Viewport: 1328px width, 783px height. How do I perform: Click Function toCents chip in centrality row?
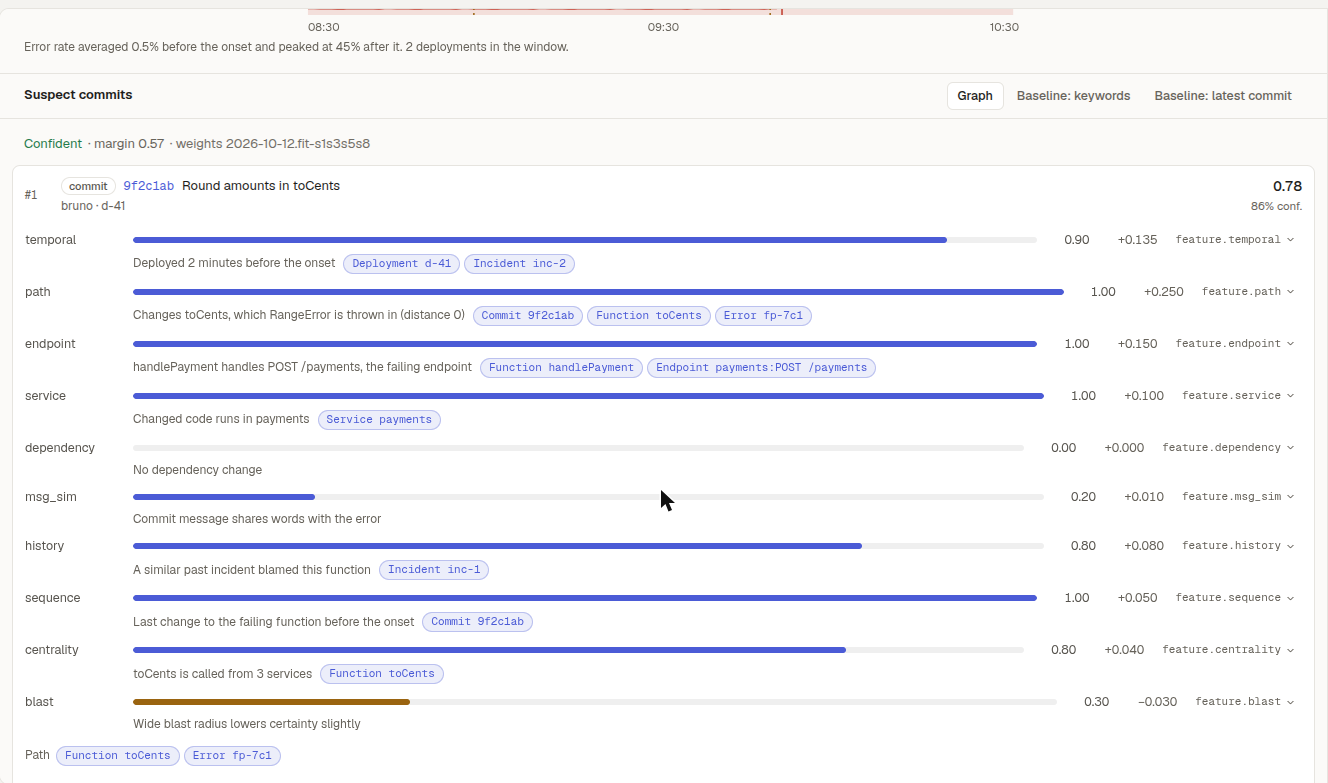(x=382, y=674)
